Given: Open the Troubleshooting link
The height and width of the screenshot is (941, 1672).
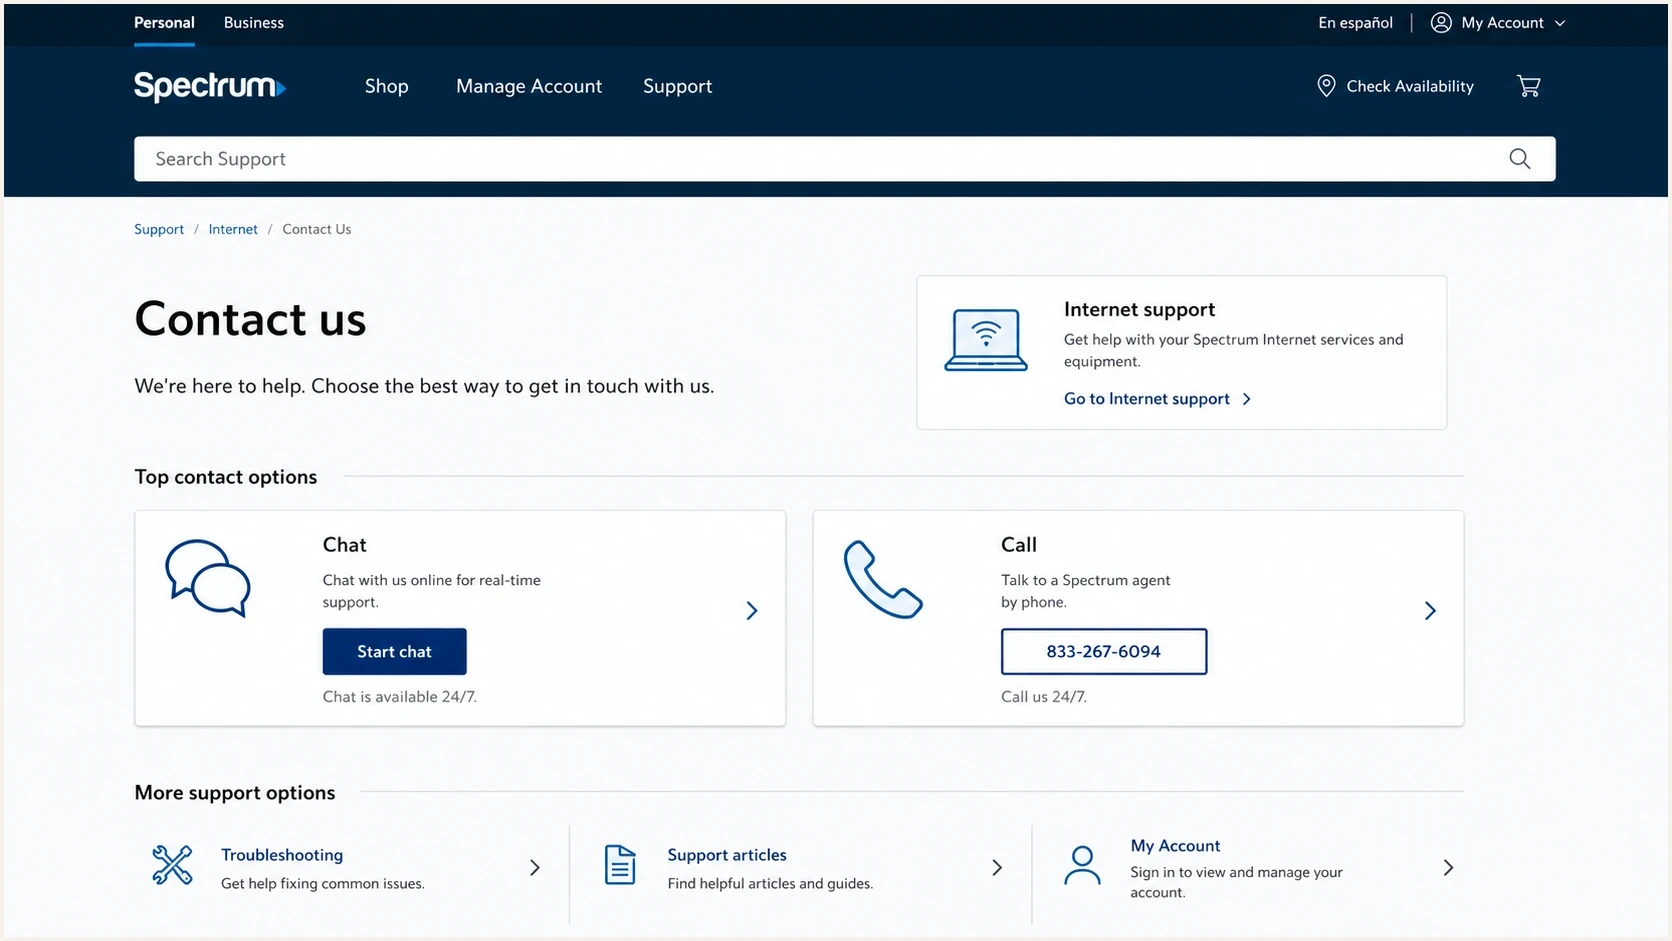Looking at the screenshot, I should pyautogui.click(x=282, y=855).
